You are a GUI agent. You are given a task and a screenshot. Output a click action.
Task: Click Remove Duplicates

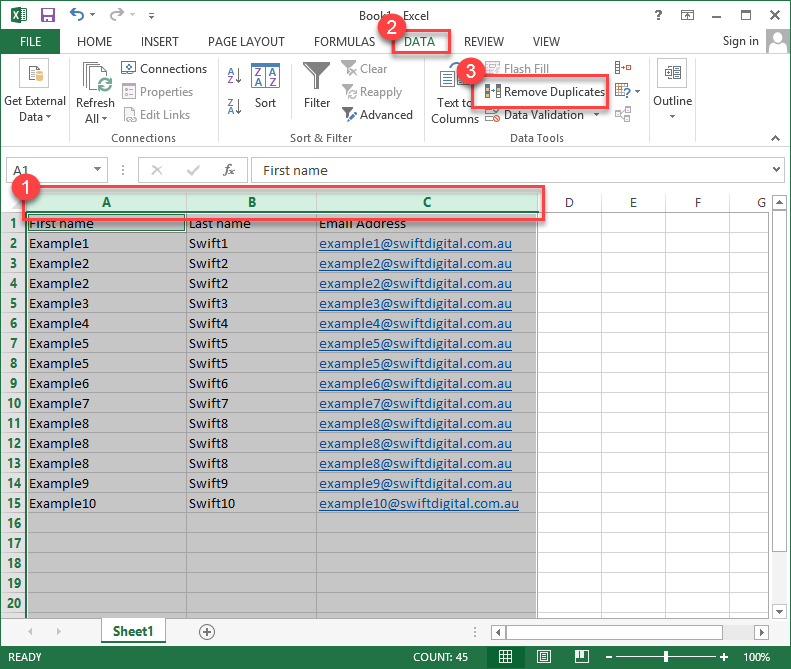545,92
